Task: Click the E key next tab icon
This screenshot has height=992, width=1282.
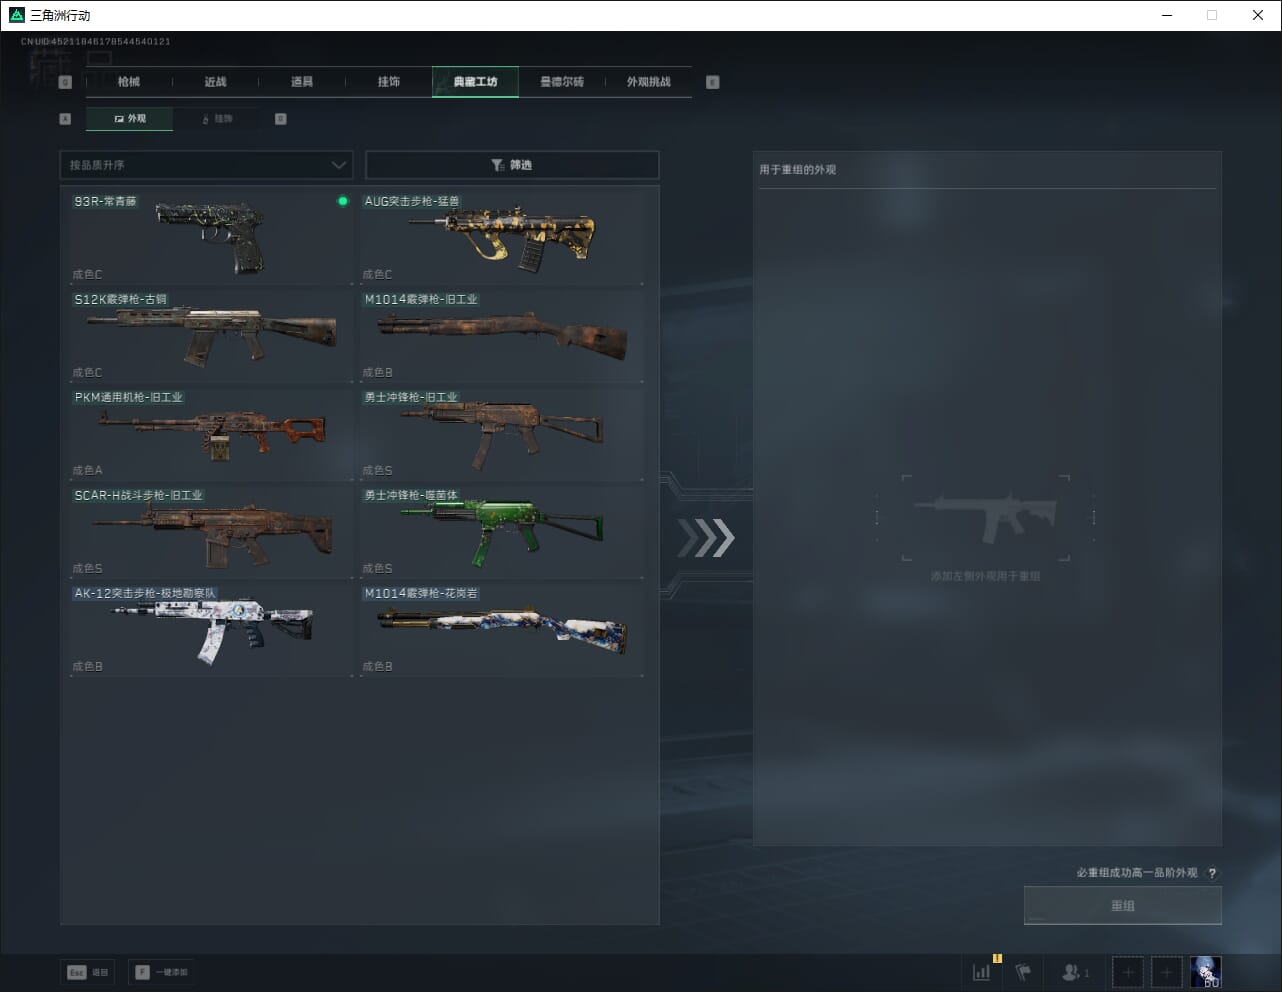Action: coord(712,82)
